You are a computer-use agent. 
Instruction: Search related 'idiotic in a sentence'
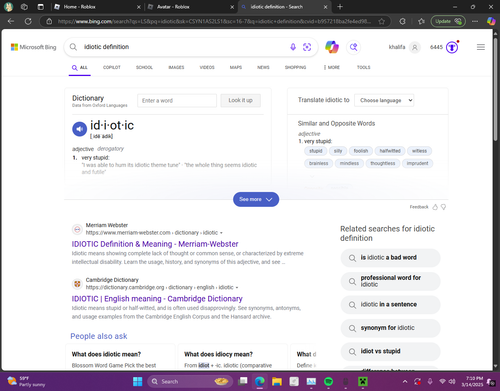pyautogui.click(x=390, y=304)
